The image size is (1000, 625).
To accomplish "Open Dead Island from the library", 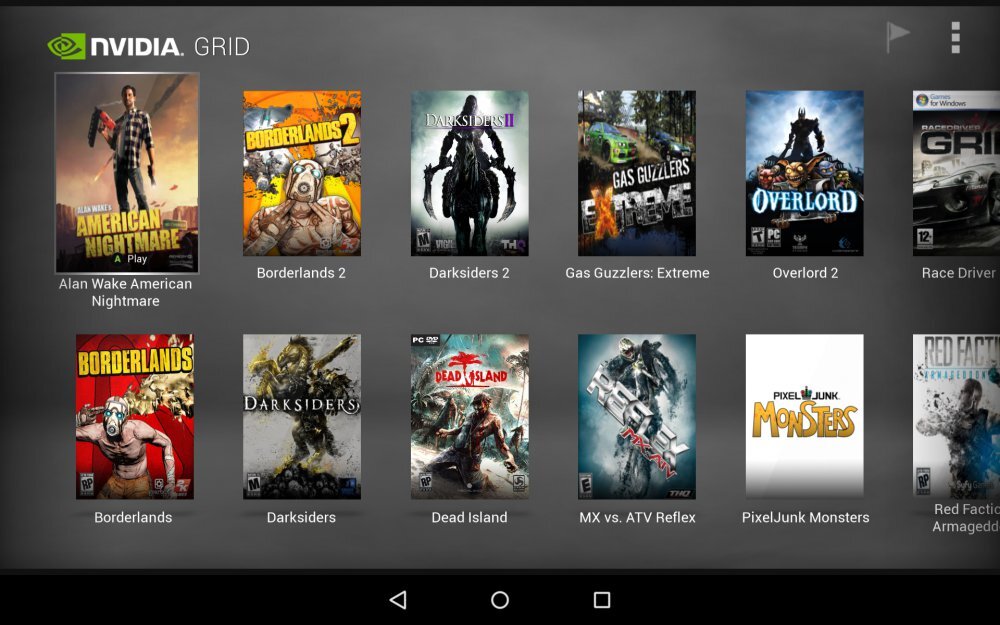I will pos(470,415).
